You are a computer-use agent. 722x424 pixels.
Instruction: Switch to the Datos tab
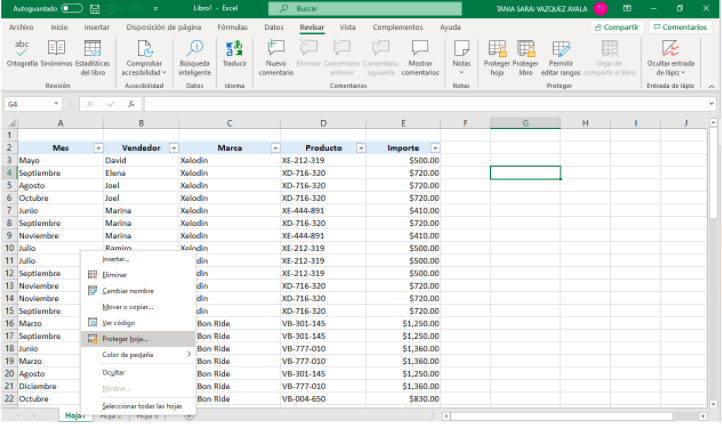pos(274,27)
